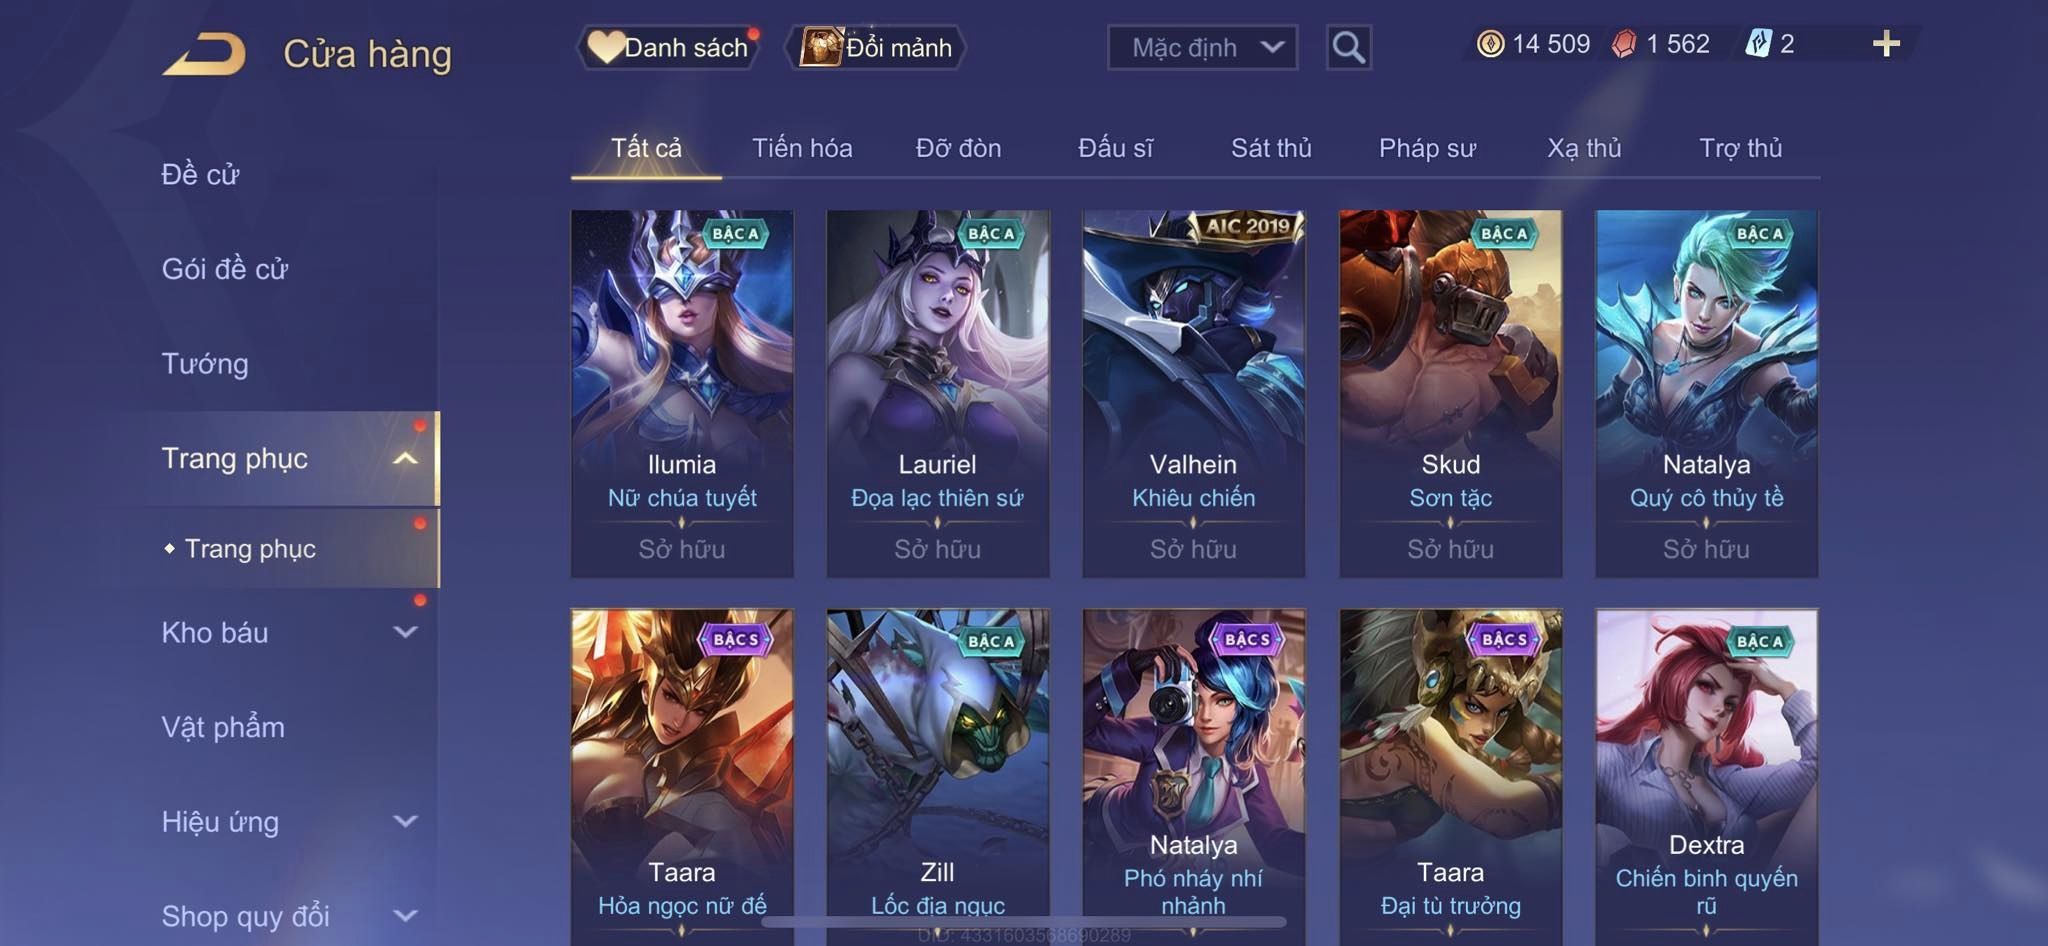2048x946 pixels.
Task: Open the Mặc định sort dropdown
Action: pyautogui.click(x=1202, y=47)
